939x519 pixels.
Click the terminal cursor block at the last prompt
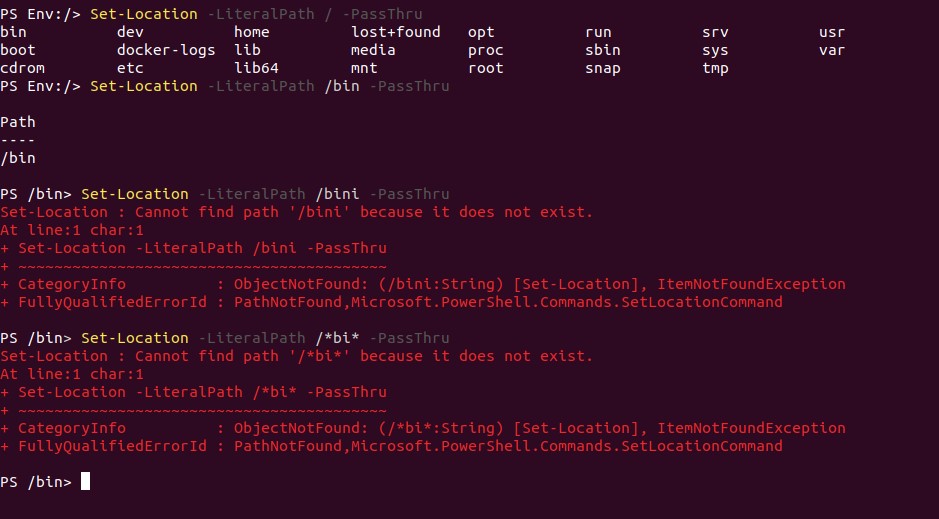point(85,482)
